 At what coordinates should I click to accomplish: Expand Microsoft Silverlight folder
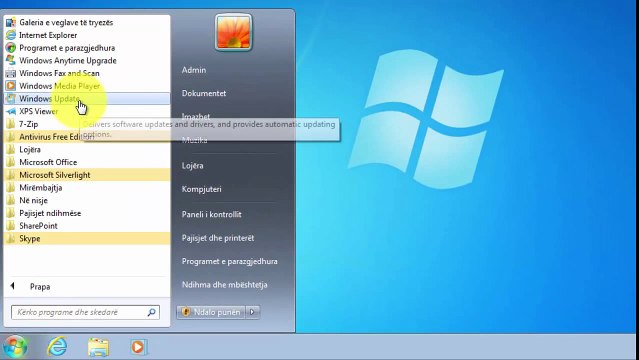click(87, 175)
